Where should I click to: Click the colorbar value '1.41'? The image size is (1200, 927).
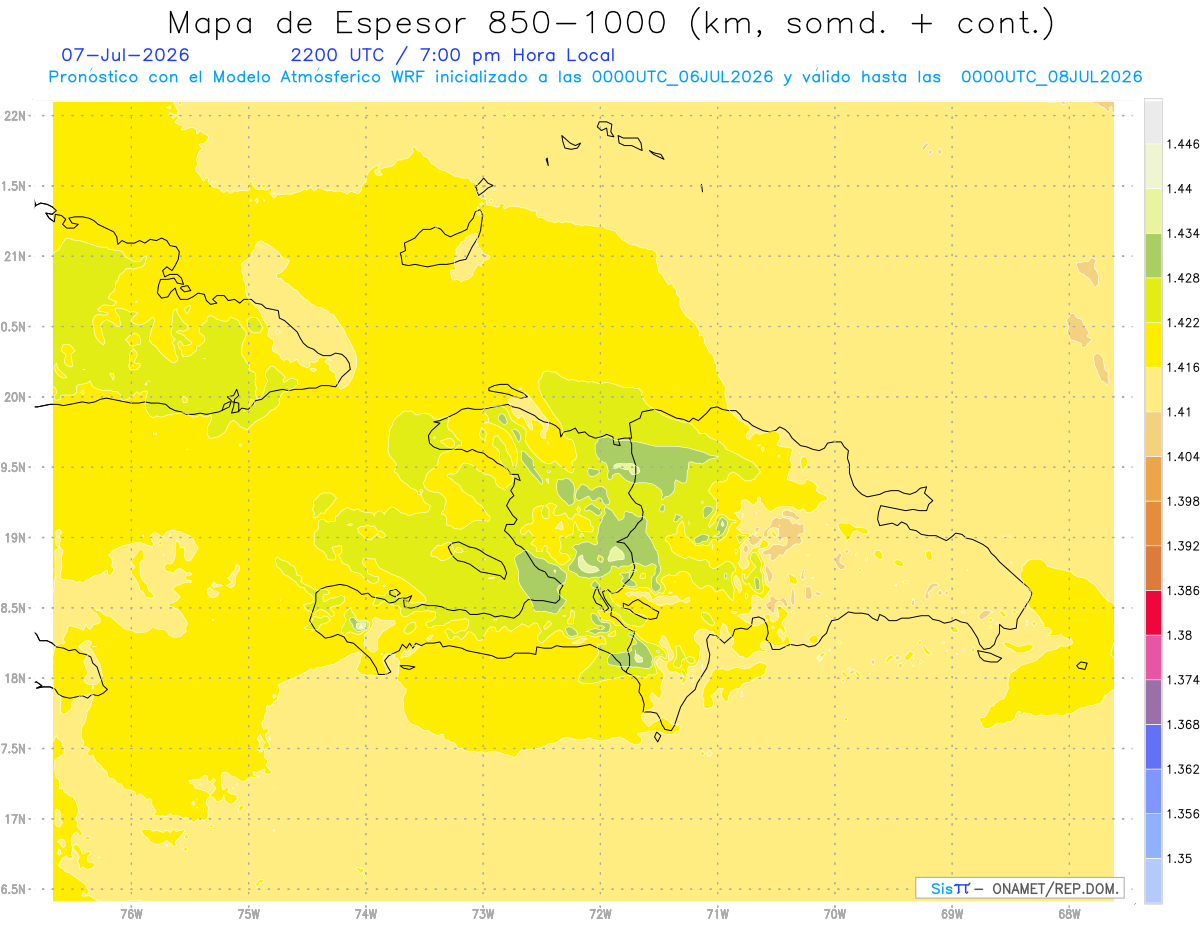pos(1179,412)
